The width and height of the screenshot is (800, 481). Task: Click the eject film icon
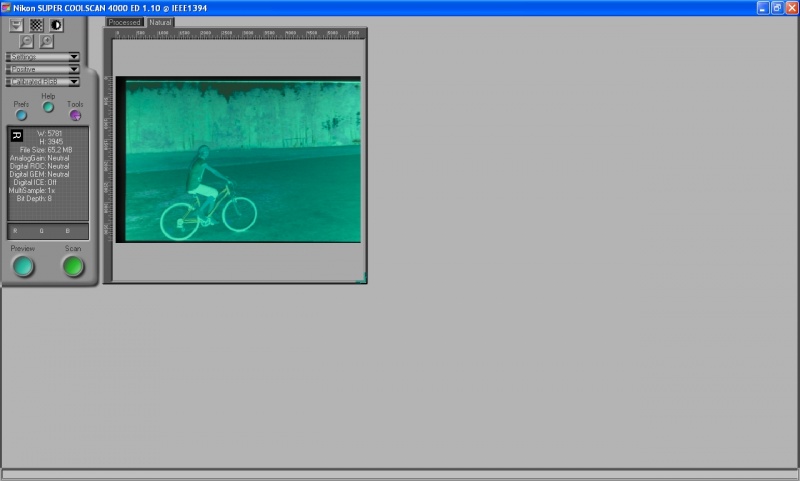click(16, 25)
